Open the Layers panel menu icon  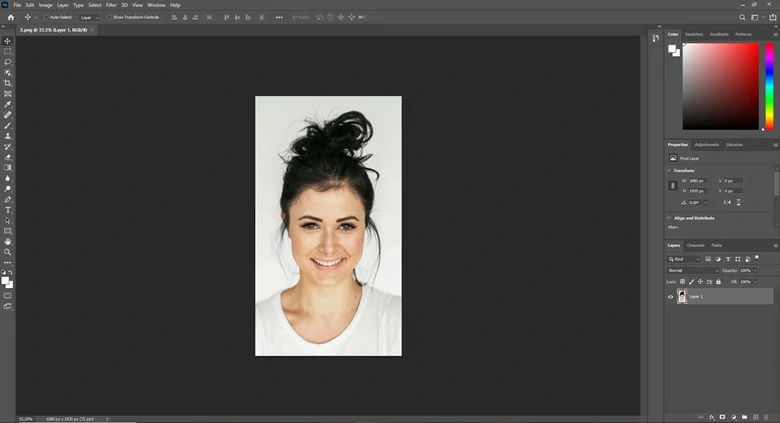[775, 245]
